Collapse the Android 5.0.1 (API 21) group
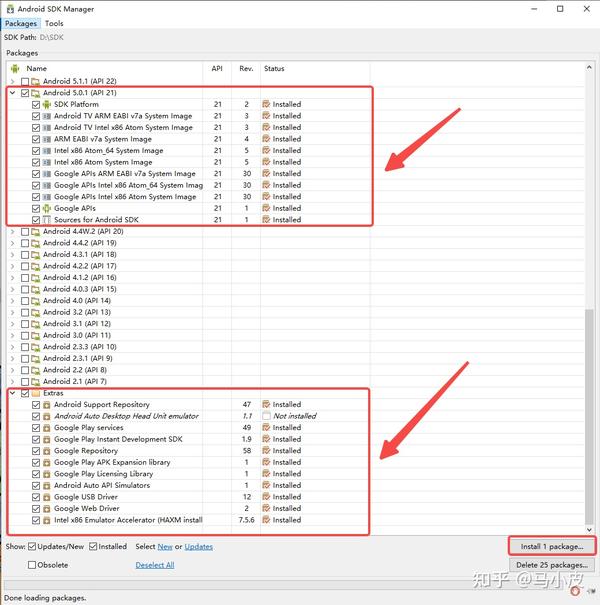 [x=12, y=93]
